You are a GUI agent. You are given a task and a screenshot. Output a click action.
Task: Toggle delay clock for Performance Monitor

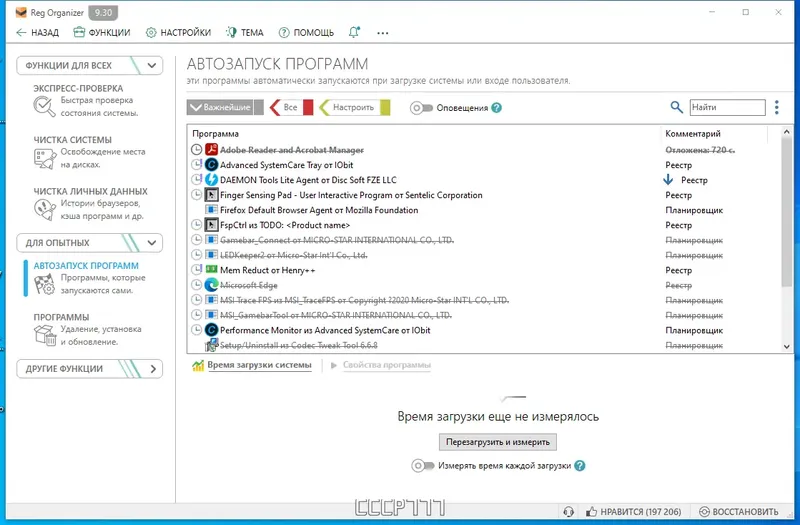point(196,330)
